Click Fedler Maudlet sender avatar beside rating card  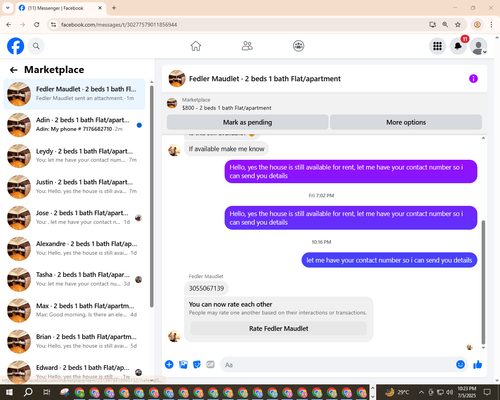174,336
